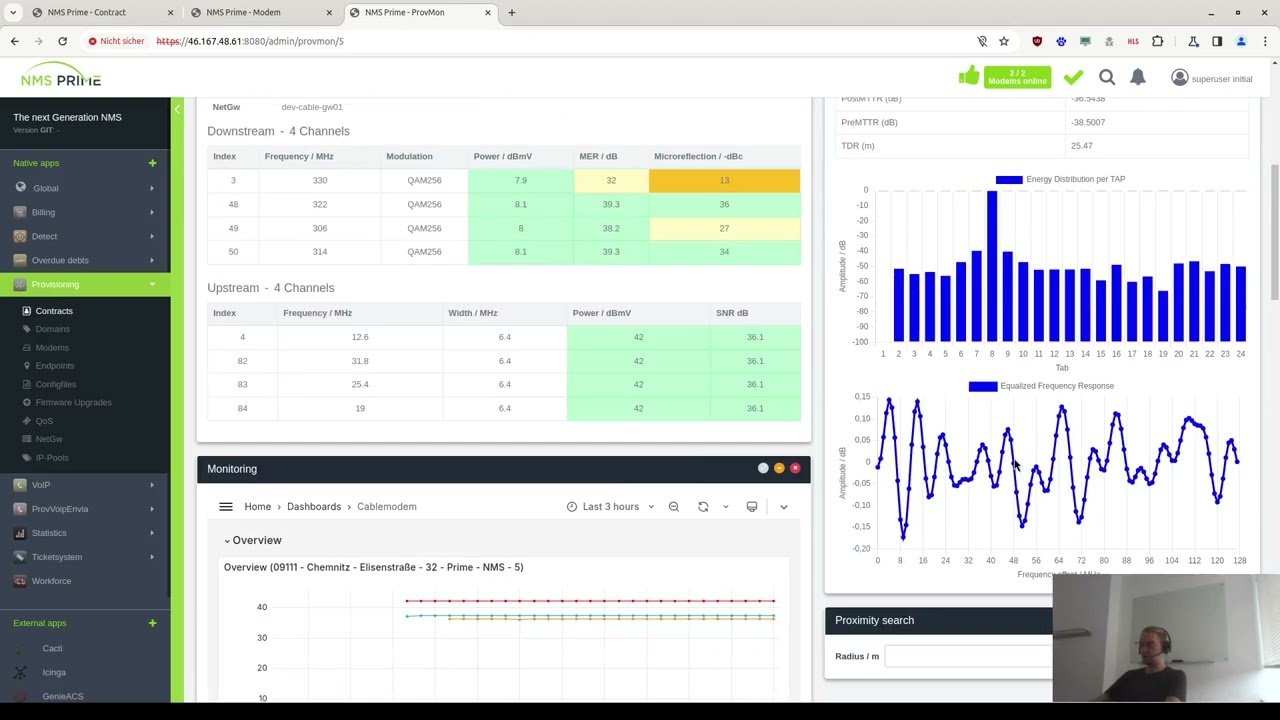Click the green thumbs-up icon in header

tap(968, 76)
